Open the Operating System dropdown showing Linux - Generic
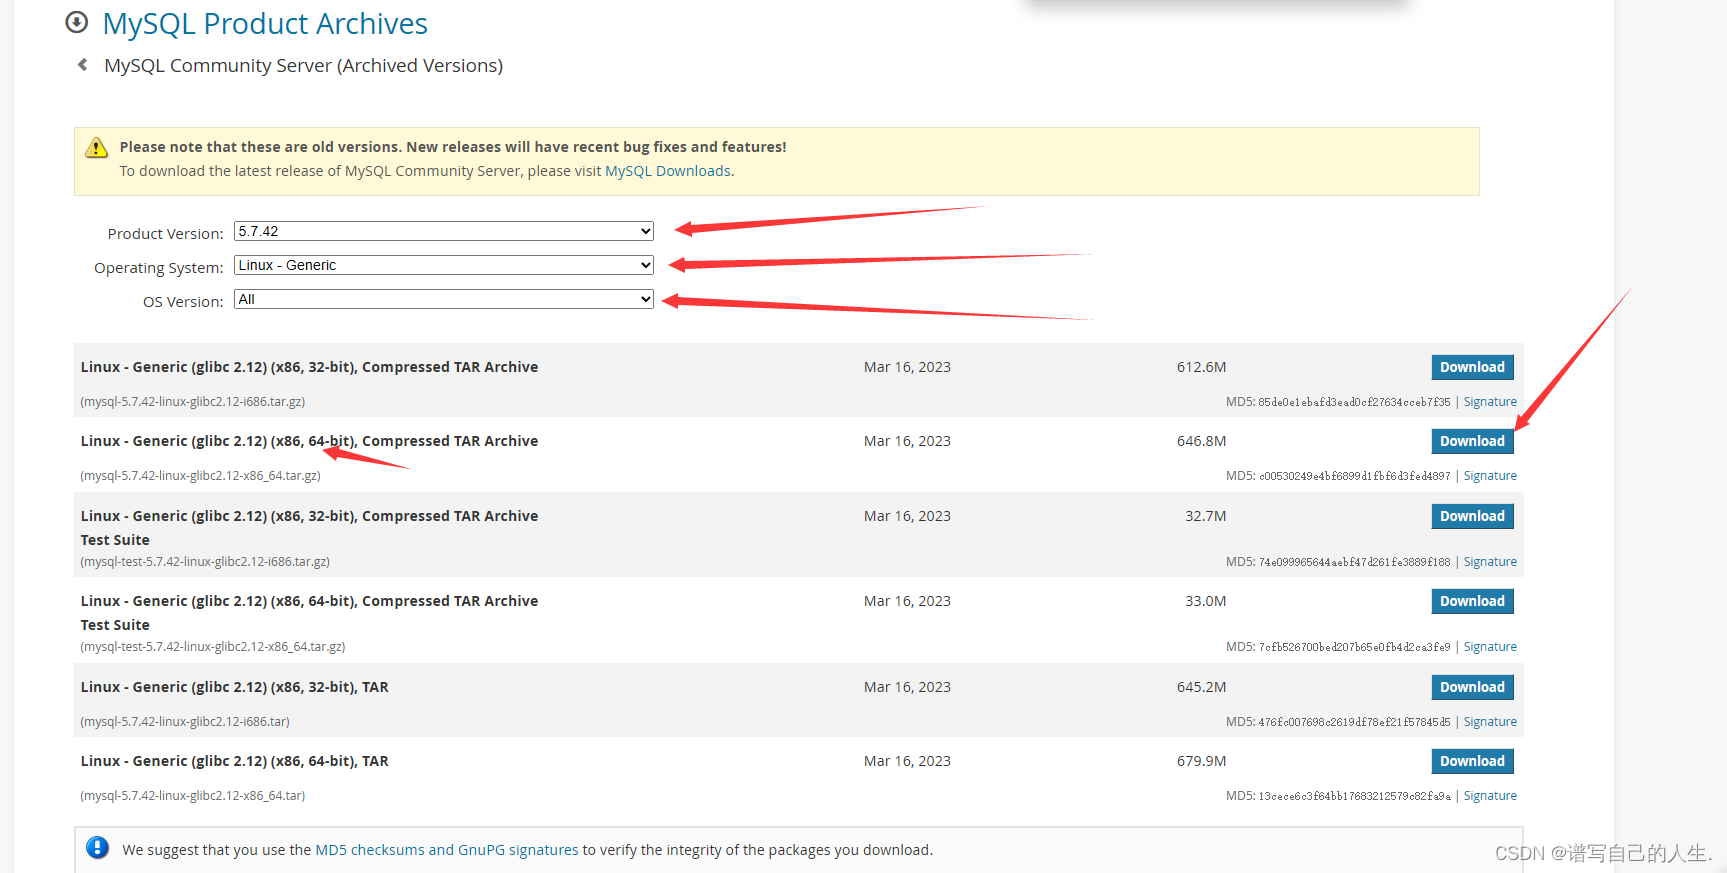Image resolution: width=1727 pixels, height=873 pixels. (444, 265)
